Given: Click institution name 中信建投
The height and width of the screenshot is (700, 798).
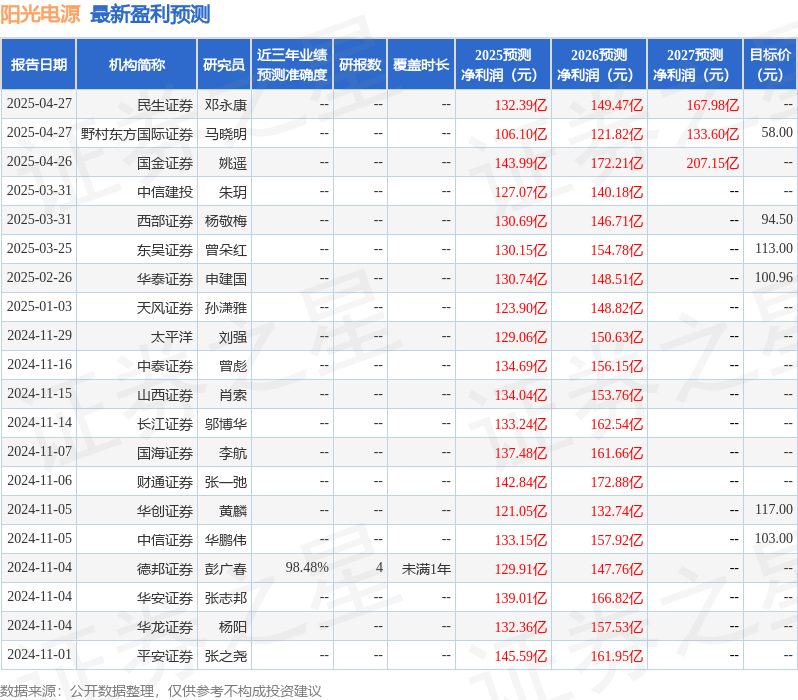Looking at the screenshot, I should (165, 192).
